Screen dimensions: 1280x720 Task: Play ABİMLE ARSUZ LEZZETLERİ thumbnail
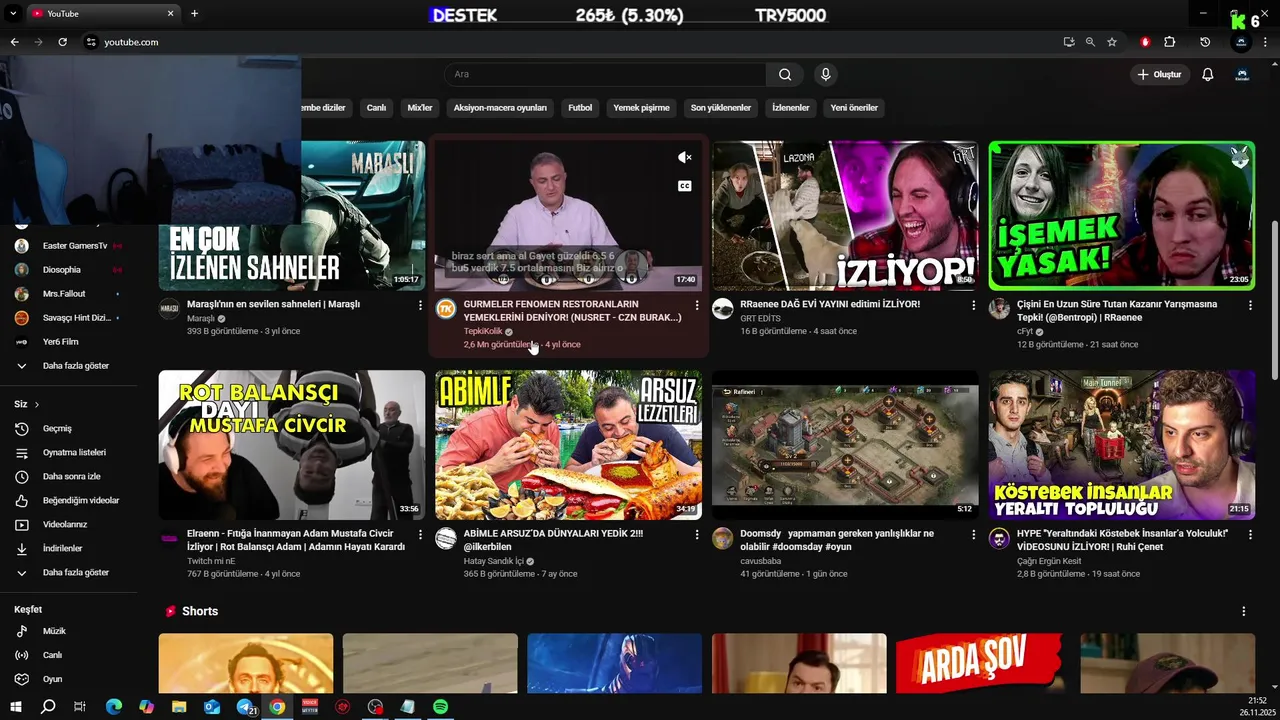point(568,445)
